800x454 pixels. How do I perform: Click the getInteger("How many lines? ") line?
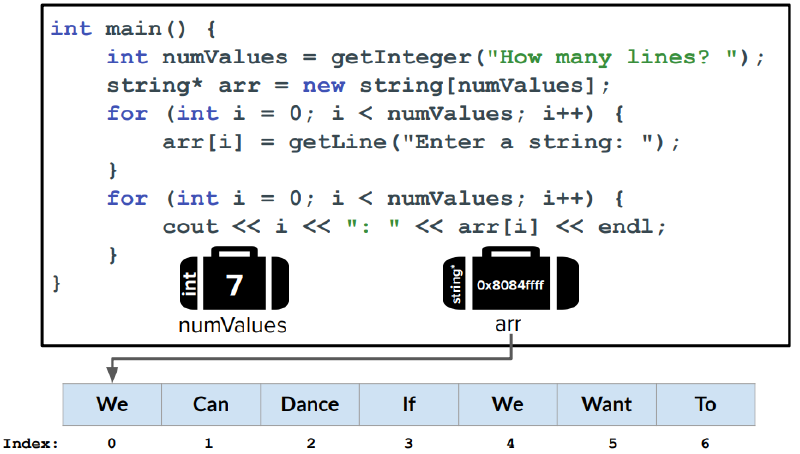click(436, 57)
